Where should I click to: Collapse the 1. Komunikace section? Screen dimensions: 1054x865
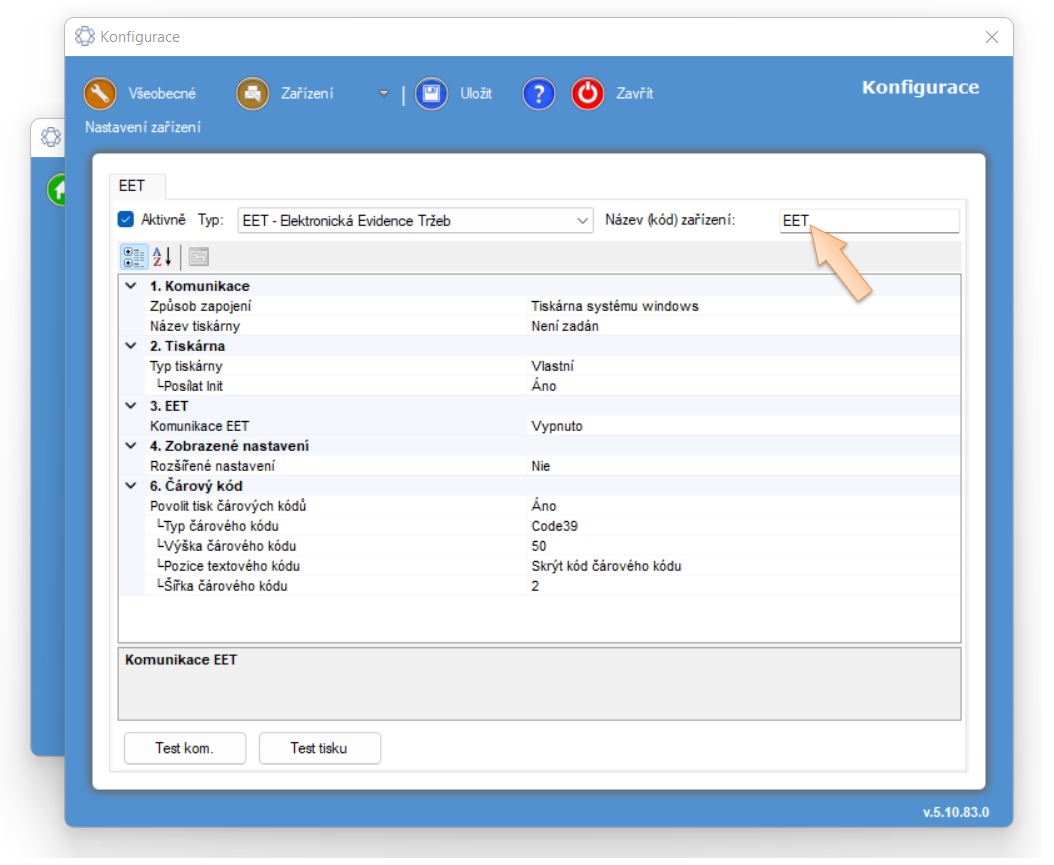(131, 287)
